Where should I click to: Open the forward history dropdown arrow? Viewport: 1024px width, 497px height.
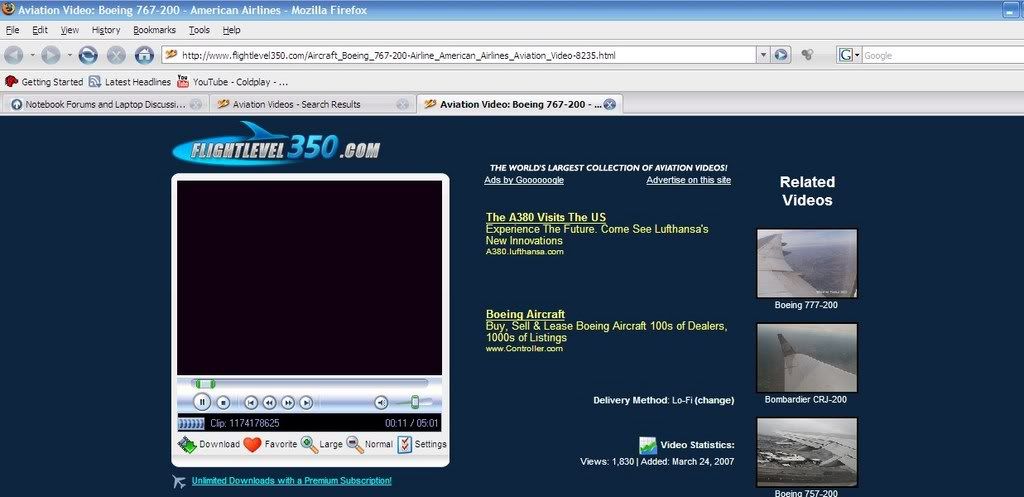[69, 56]
